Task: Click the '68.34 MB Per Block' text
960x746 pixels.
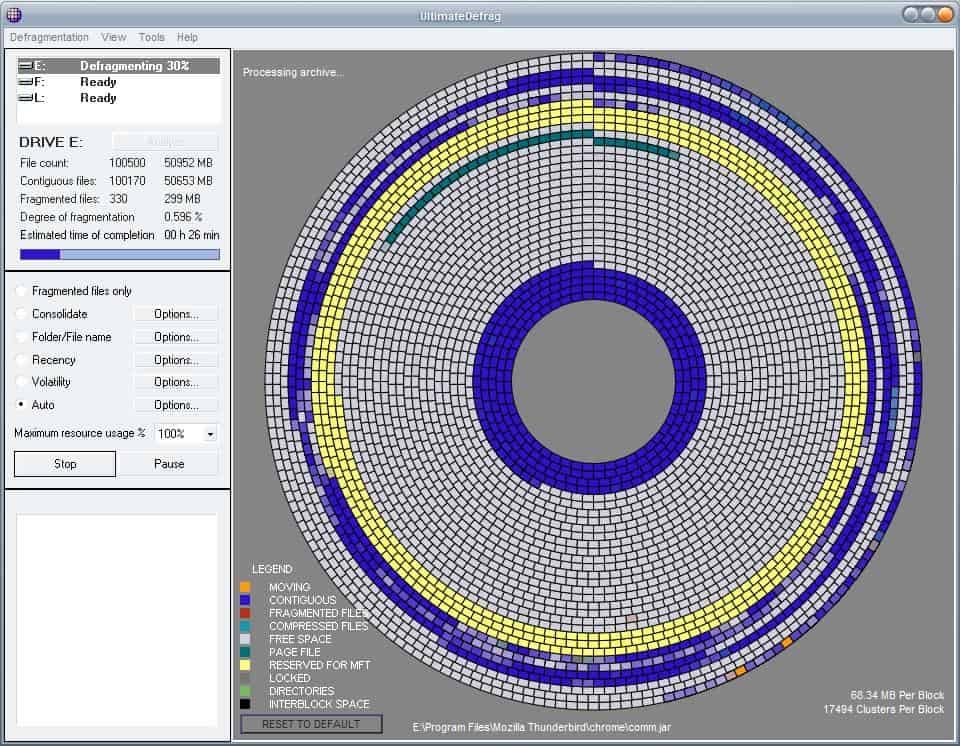Action: (897, 695)
